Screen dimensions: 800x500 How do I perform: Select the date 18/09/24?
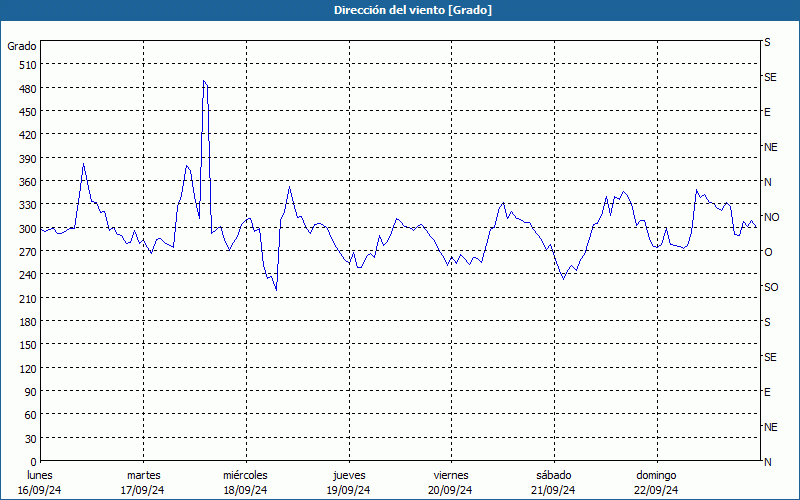coord(246,490)
